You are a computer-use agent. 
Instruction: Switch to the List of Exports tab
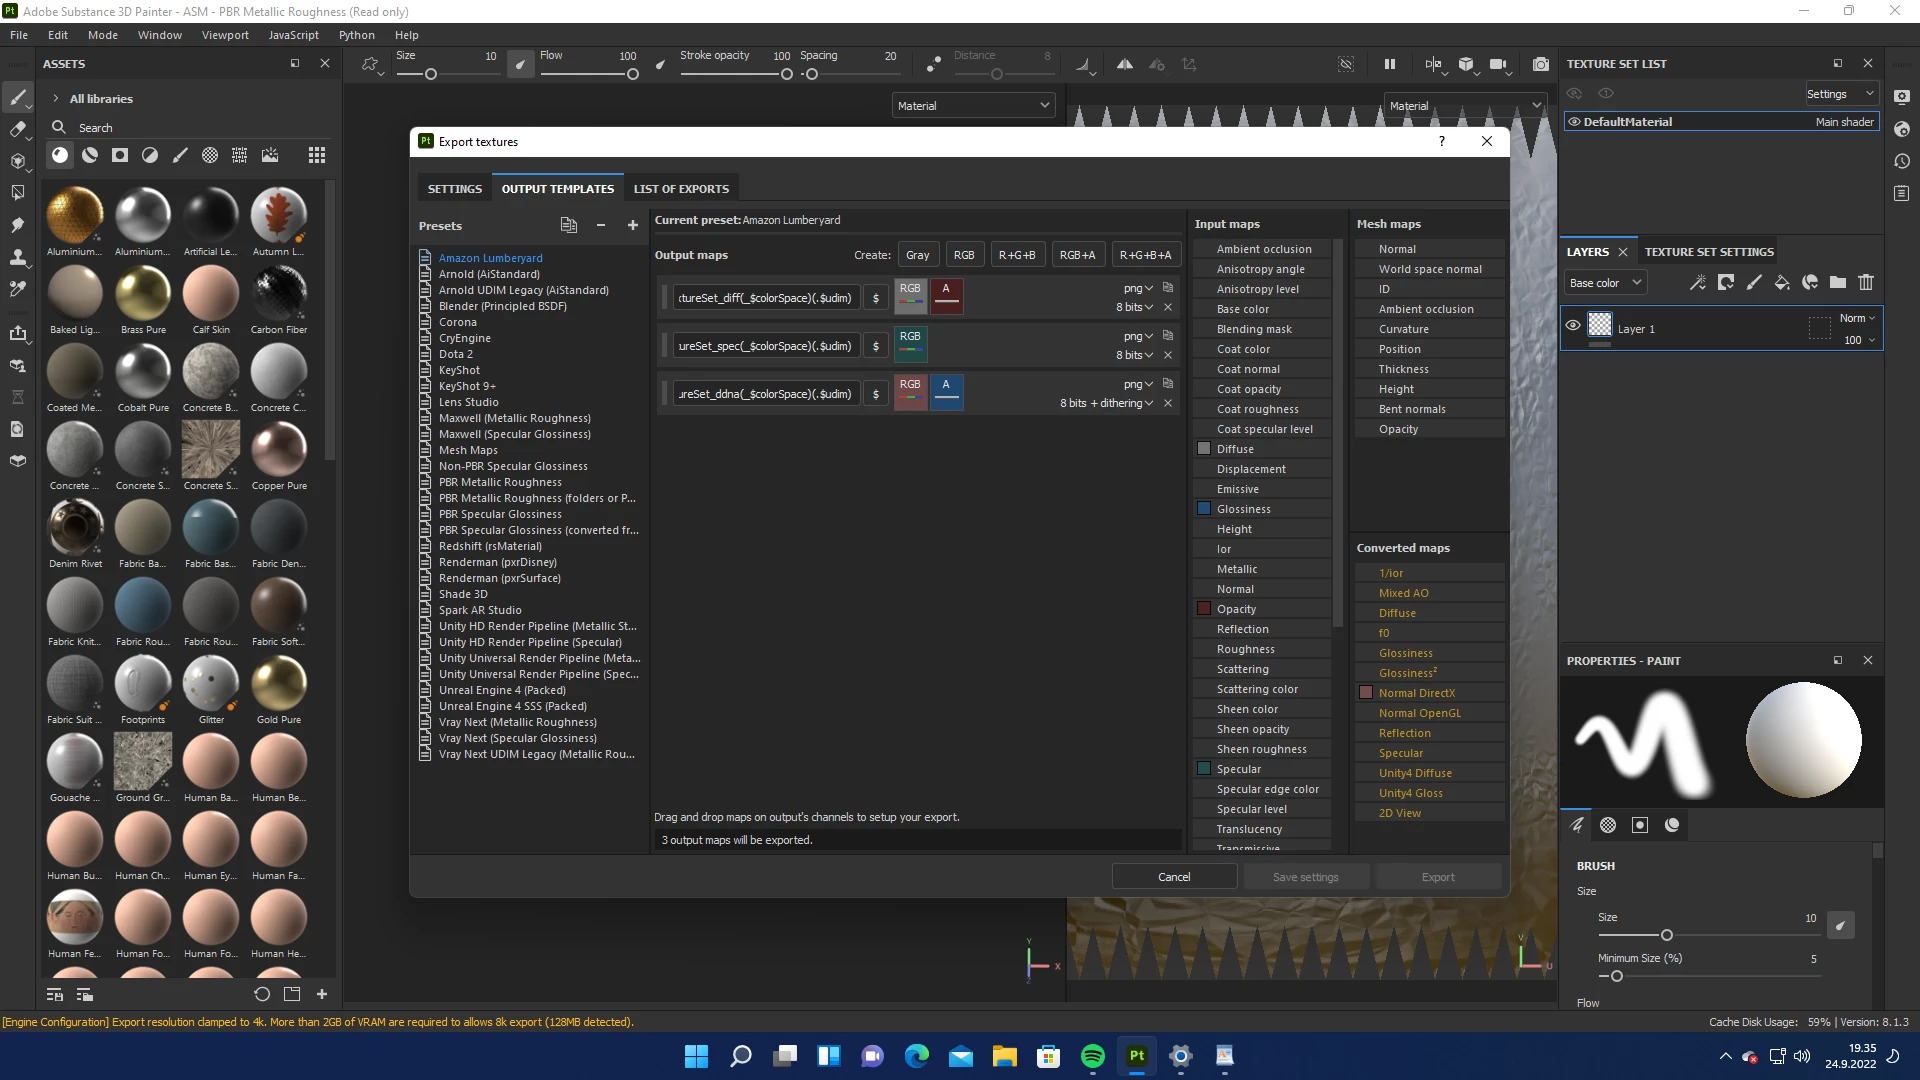(x=681, y=189)
